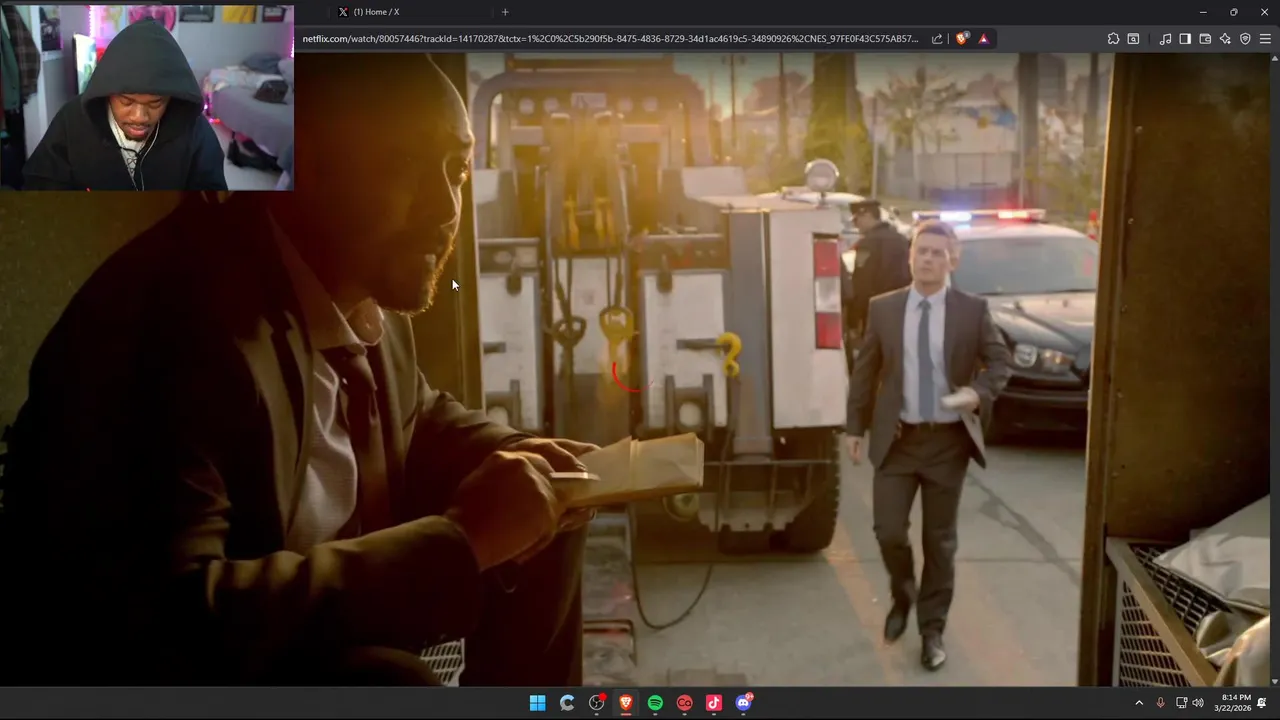The image size is (1280, 720).
Task: Click the webcam overlay thumbnail
Action: pos(147,96)
